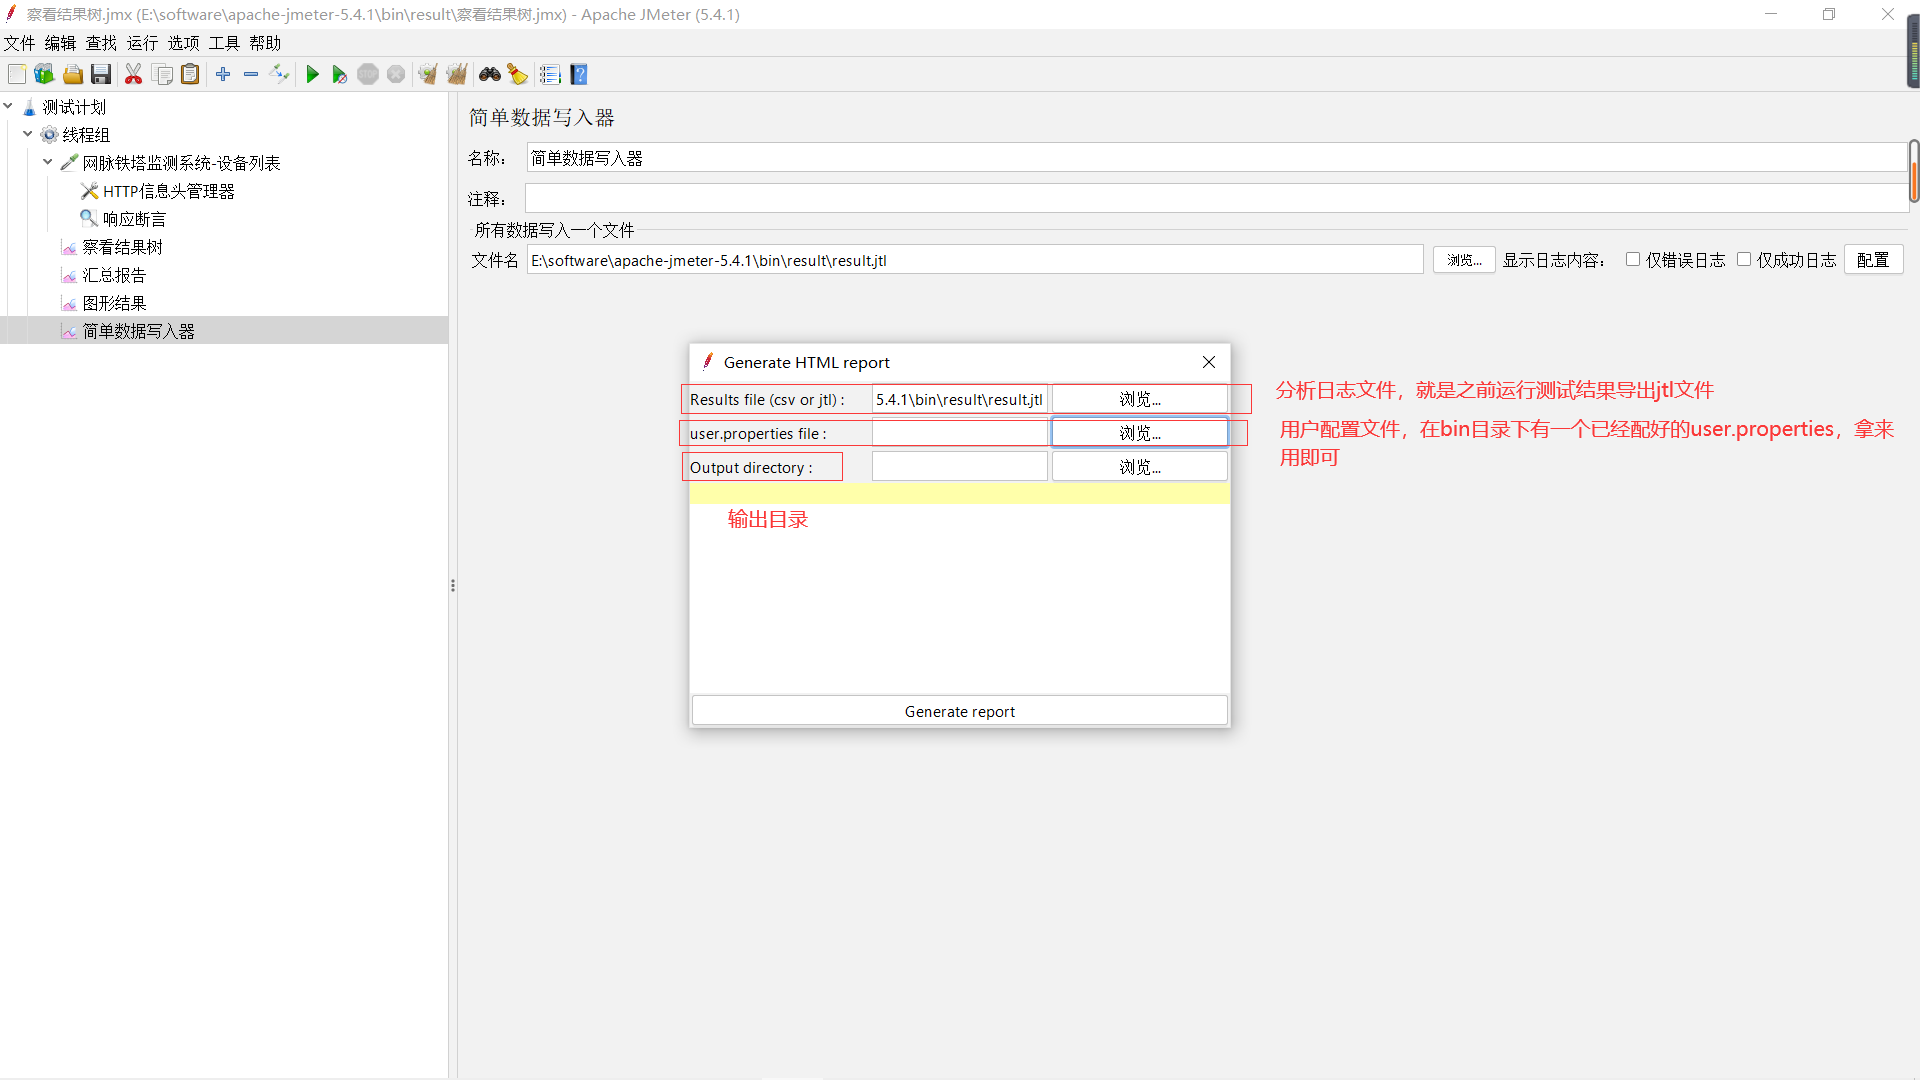This screenshot has width=1920, height=1080.
Task: Open the 文件 menu
Action: [x=19, y=43]
